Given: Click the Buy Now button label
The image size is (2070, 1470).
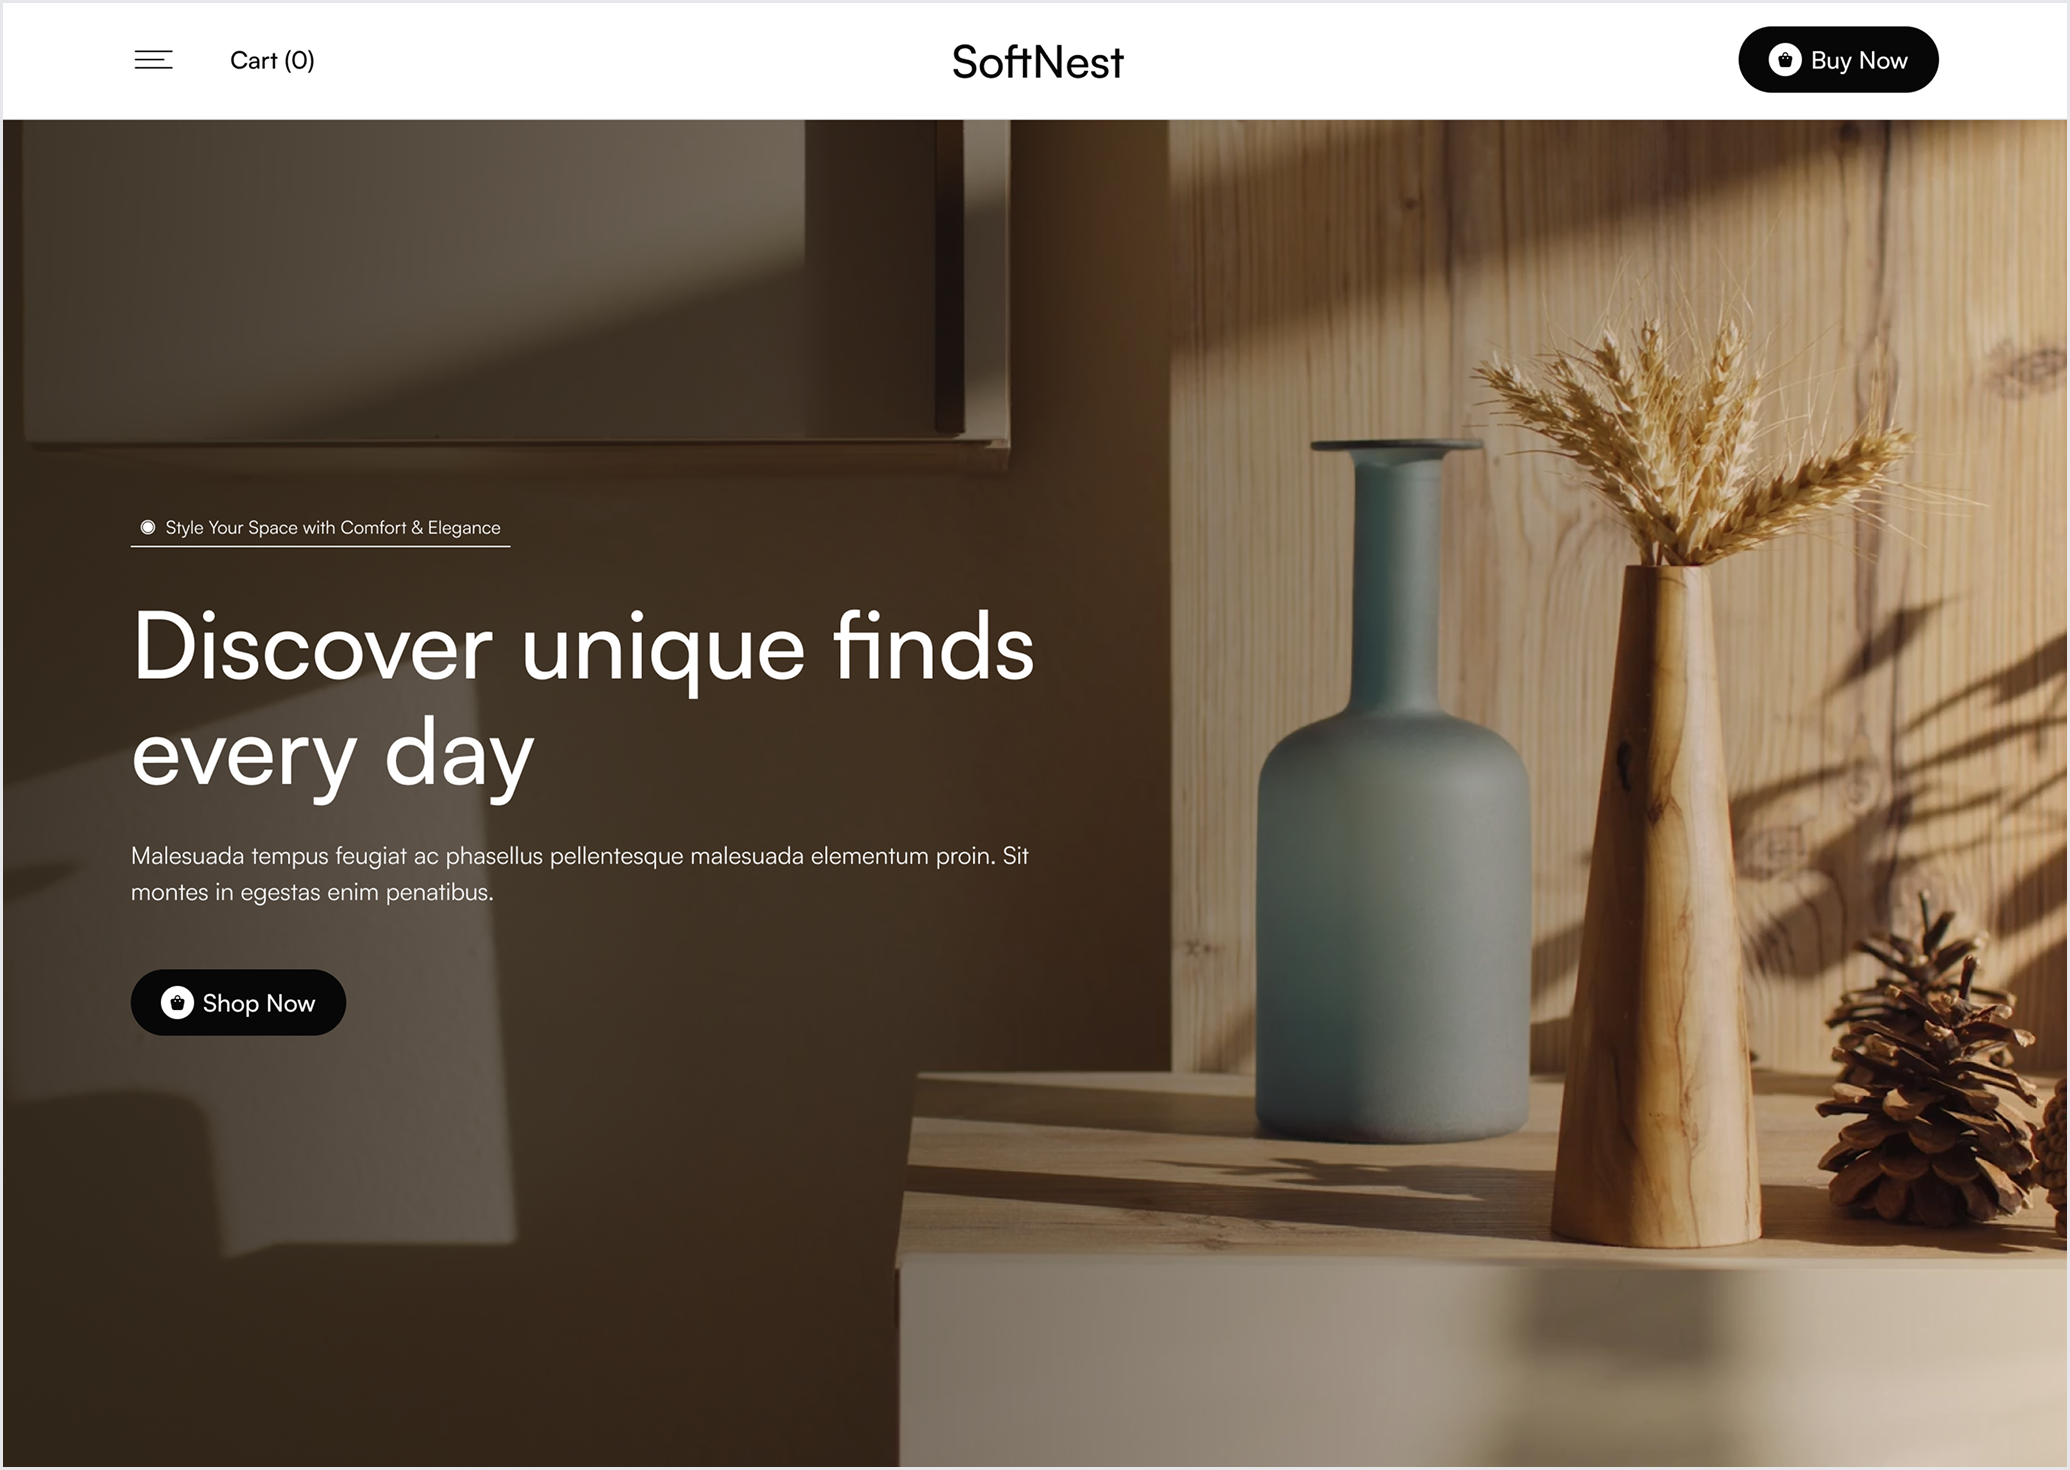Looking at the screenshot, I should pos(1858,60).
